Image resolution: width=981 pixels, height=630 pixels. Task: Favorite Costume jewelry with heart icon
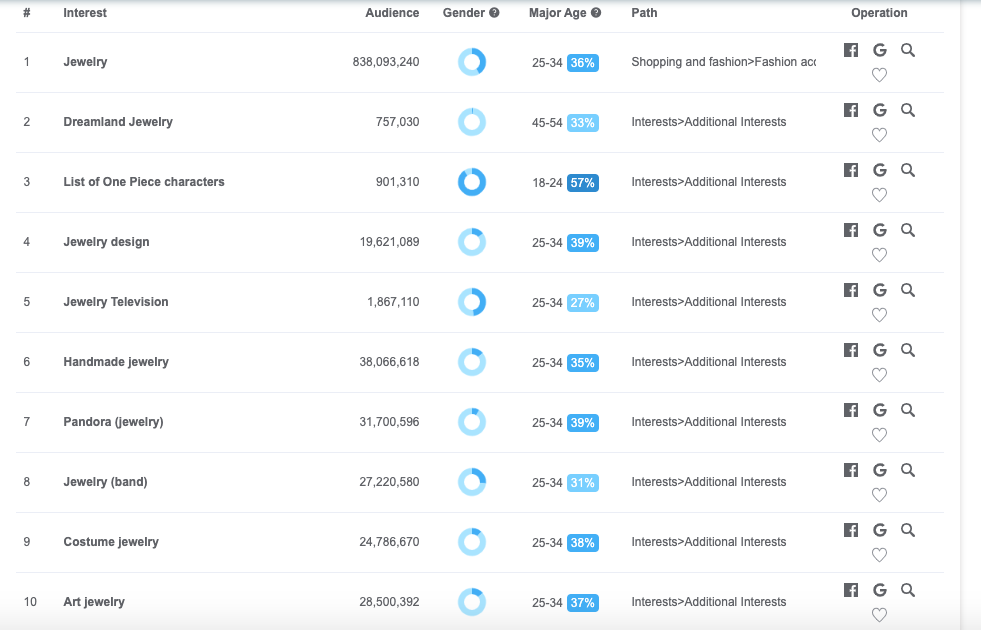coord(879,556)
